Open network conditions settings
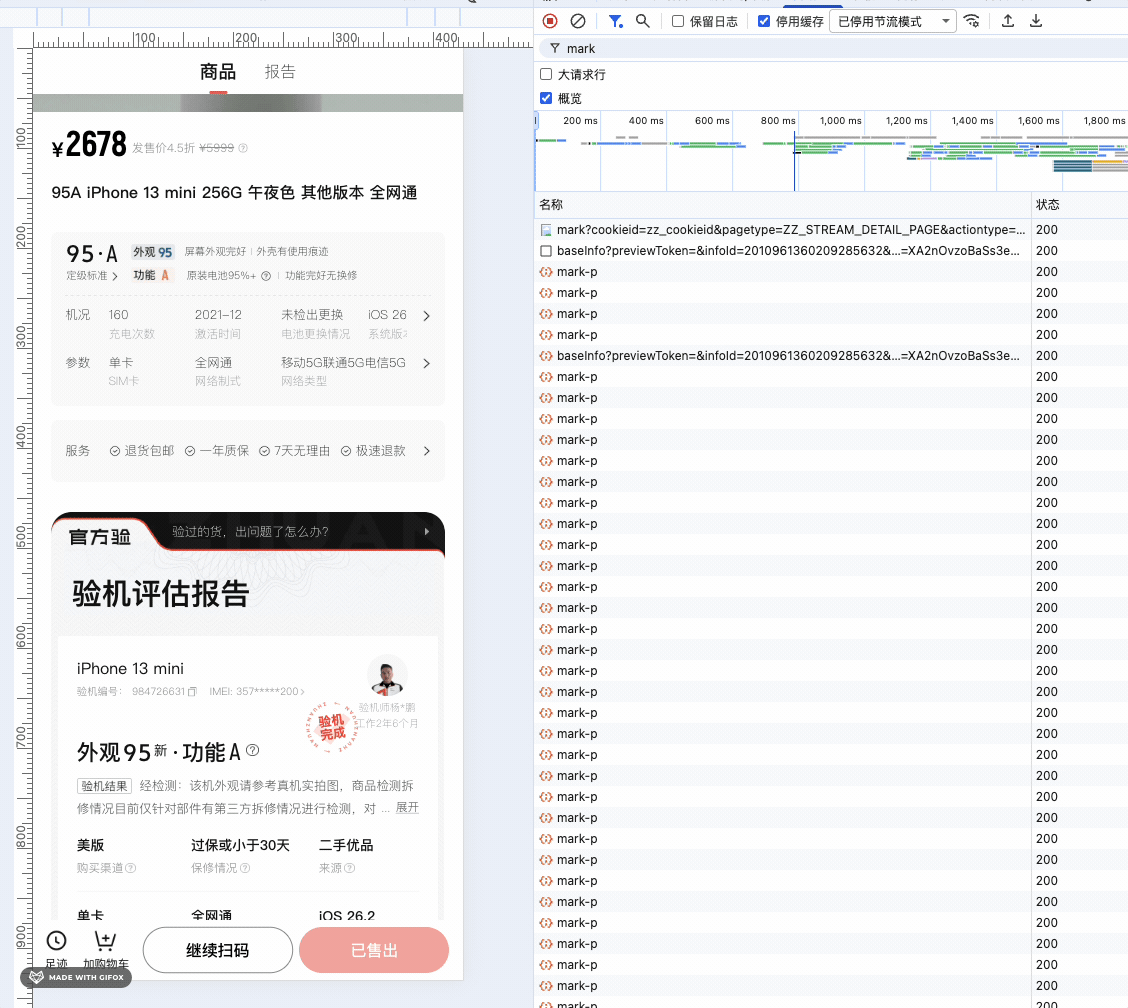 (x=971, y=20)
